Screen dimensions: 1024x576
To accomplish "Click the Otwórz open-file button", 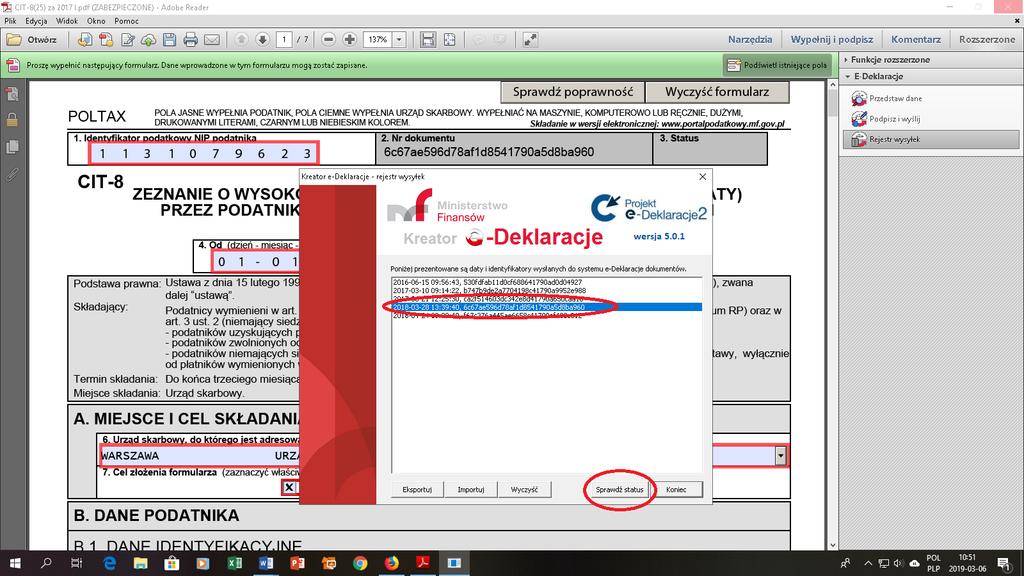I will tap(31, 40).
